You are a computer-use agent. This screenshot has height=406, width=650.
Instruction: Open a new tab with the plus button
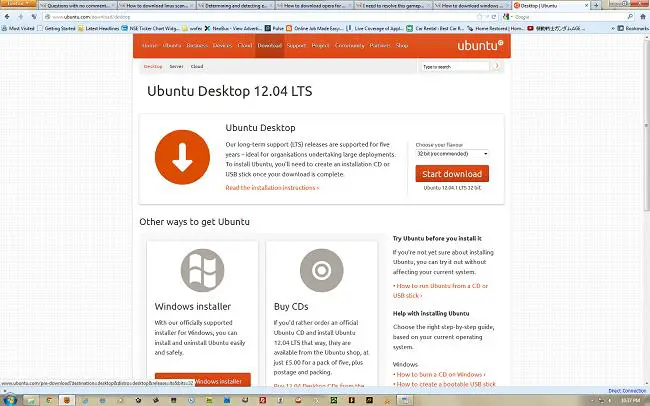coord(596,5)
